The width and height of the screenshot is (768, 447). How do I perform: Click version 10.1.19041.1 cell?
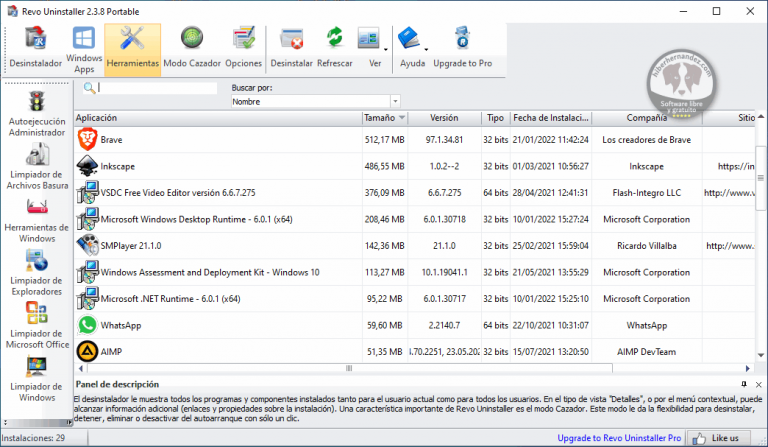click(x=444, y=272)
